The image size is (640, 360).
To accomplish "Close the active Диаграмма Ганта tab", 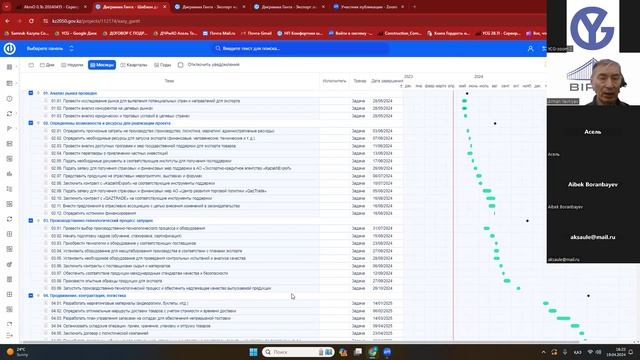I will coord(164,7).
